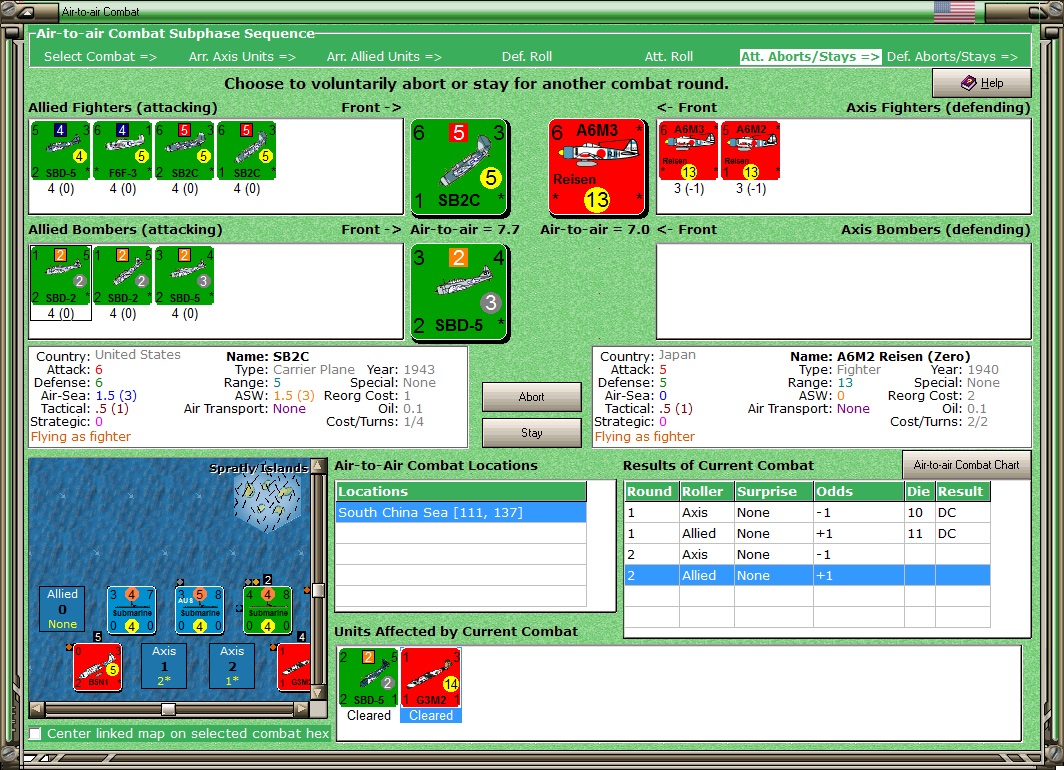Select South China Sea combat location

pyautogui.click(x=461, y=512)
